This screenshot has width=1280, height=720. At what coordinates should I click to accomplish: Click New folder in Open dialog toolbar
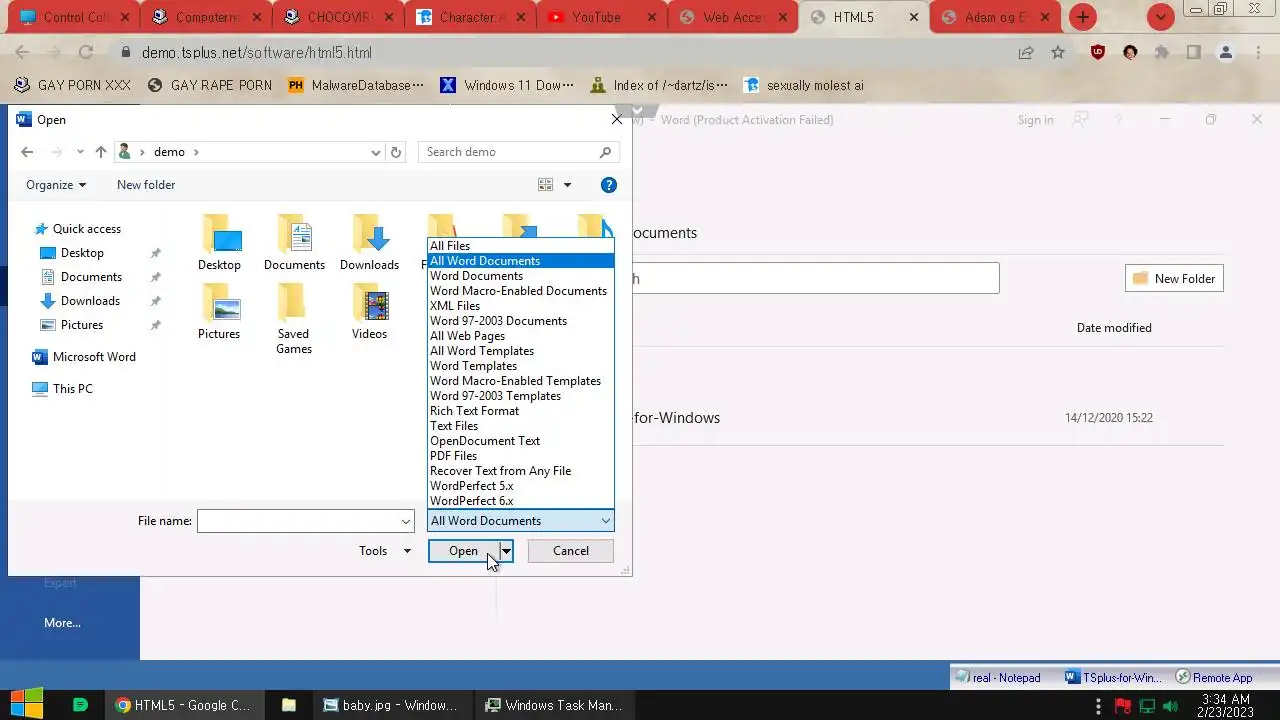point(146,185)
